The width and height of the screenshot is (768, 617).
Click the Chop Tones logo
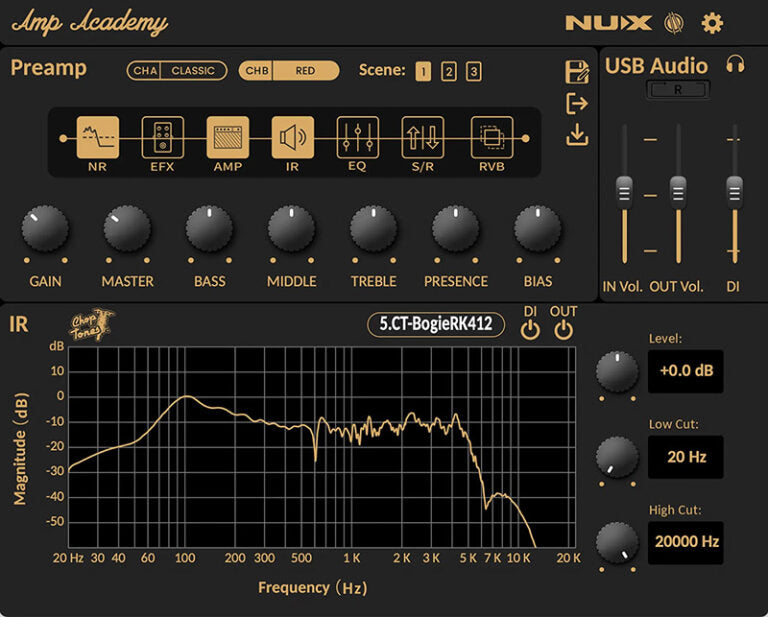[92, 325]
